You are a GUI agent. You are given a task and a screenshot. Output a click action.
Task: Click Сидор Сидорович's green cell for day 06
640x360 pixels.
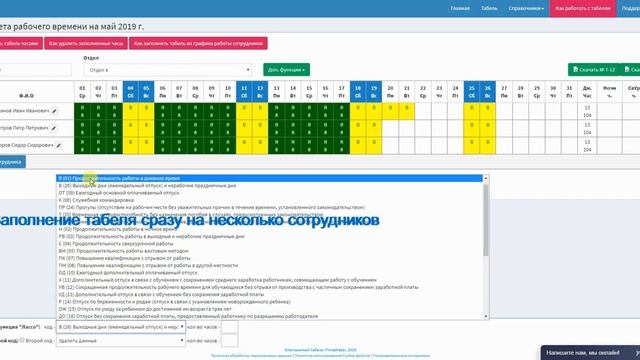click(162, 145)
